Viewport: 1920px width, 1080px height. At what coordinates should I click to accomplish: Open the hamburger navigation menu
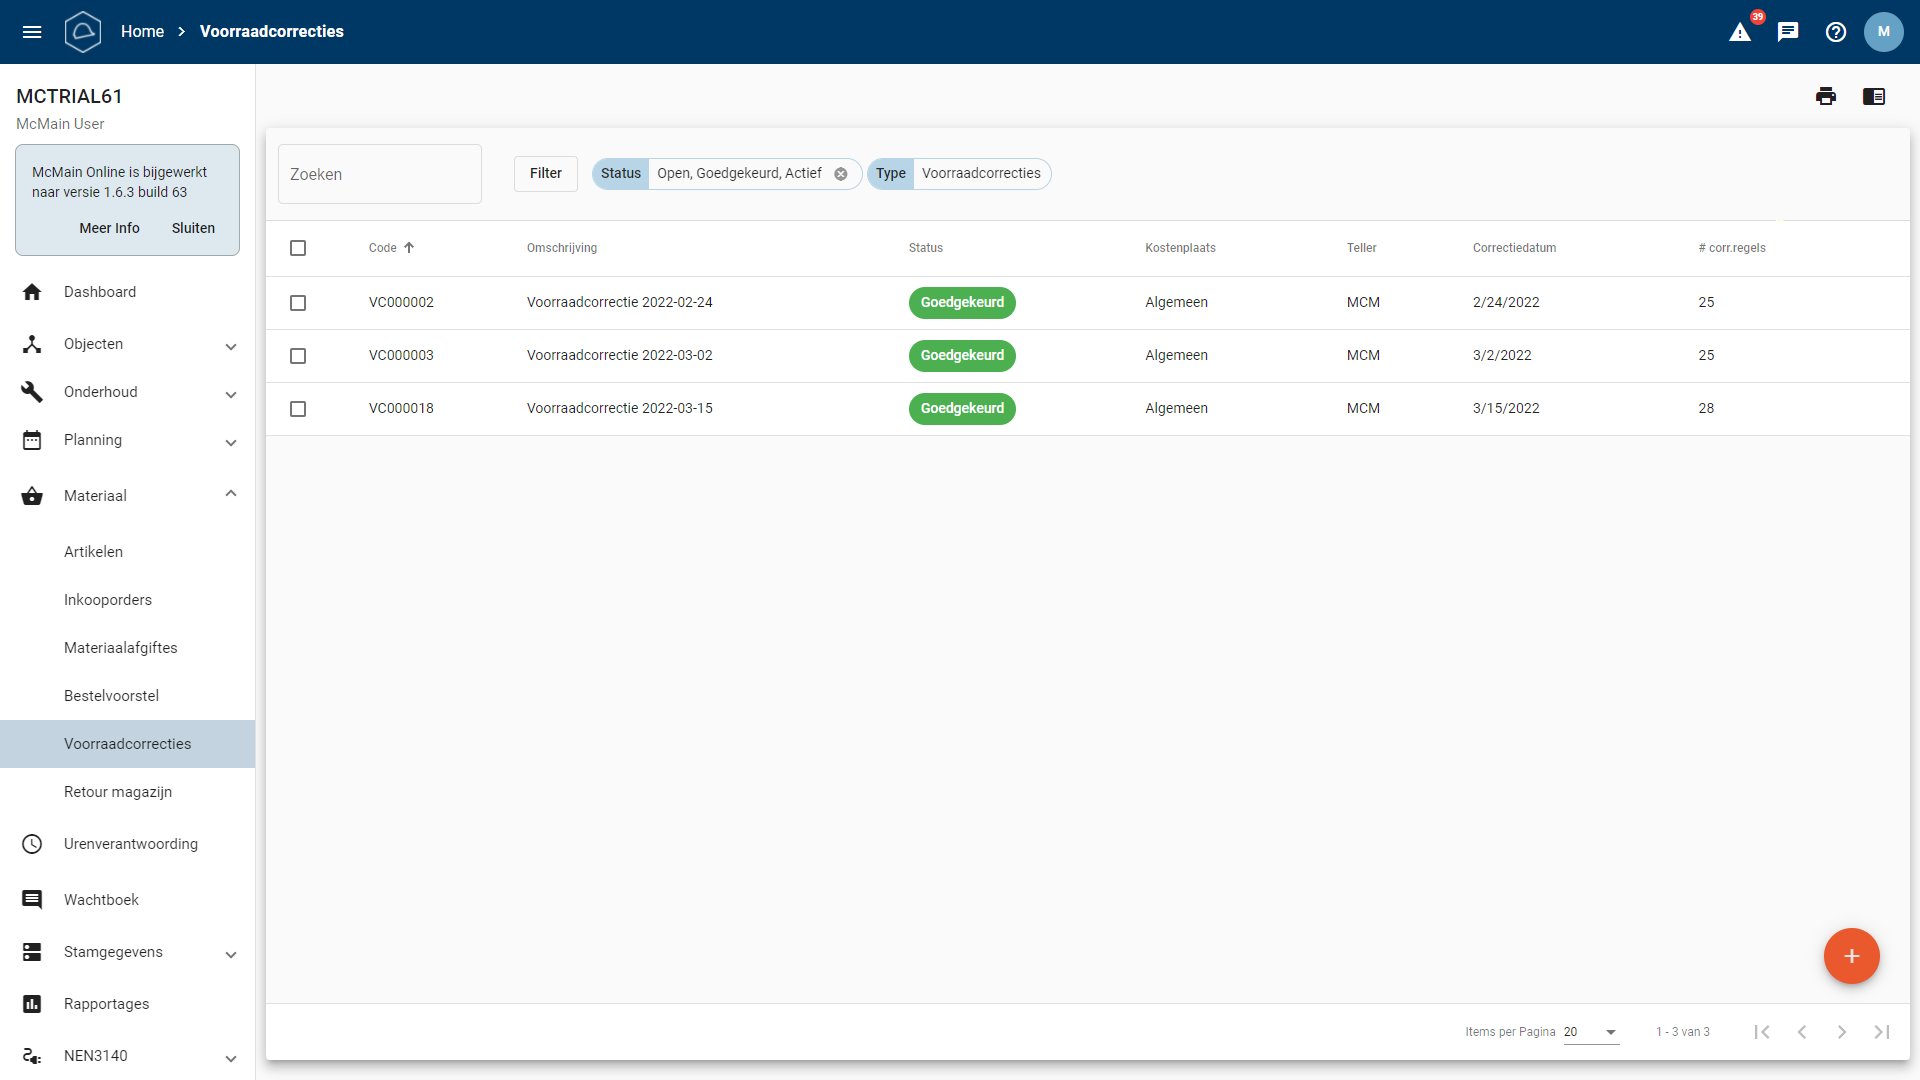[32, 32]
